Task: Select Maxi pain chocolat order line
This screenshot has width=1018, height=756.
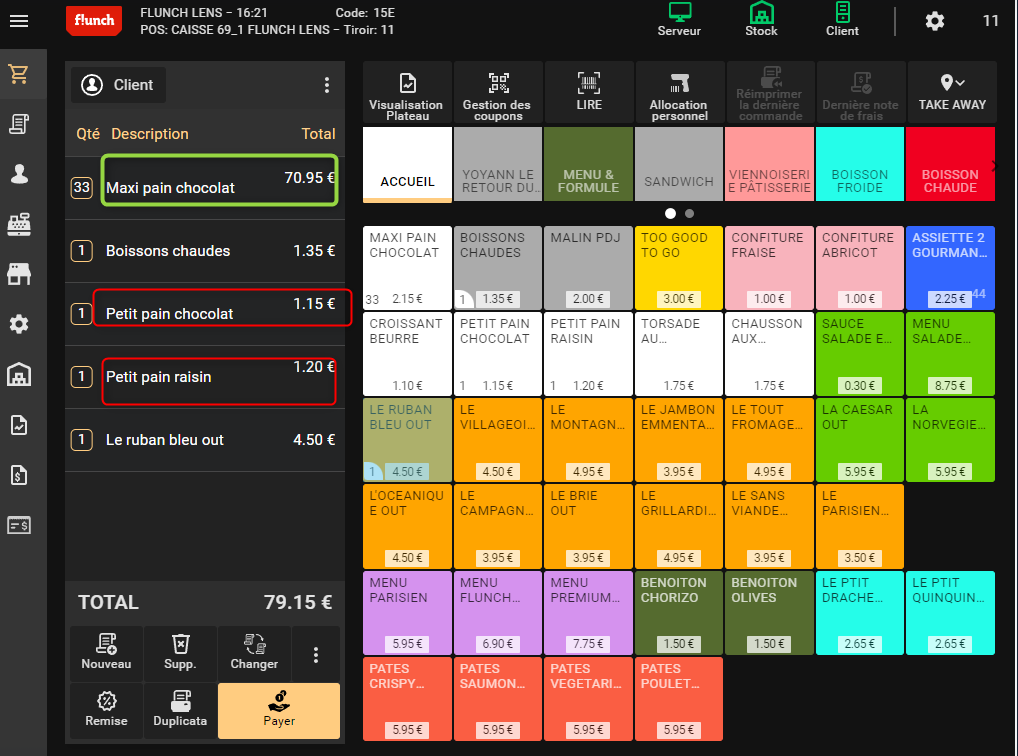Action: [x=205, y=188]
